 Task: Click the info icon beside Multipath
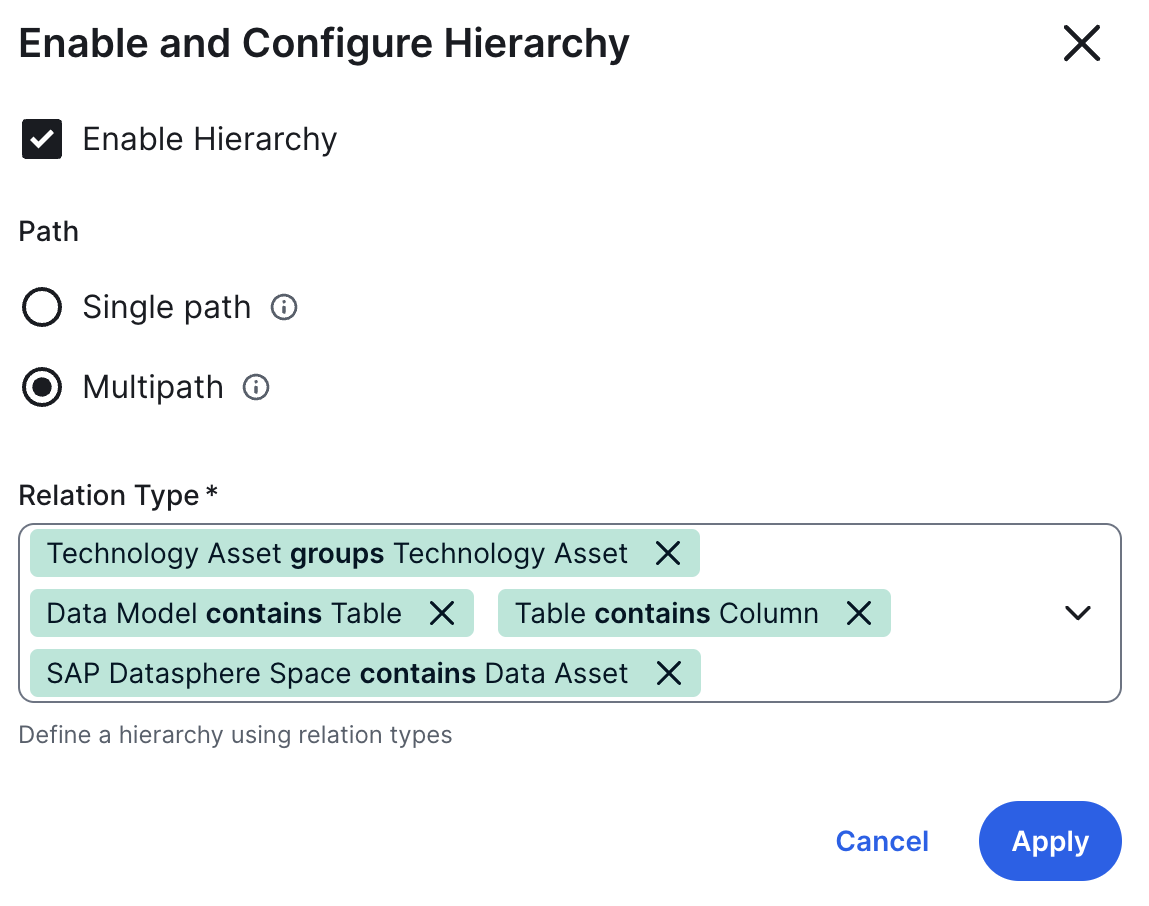point(256,388)
